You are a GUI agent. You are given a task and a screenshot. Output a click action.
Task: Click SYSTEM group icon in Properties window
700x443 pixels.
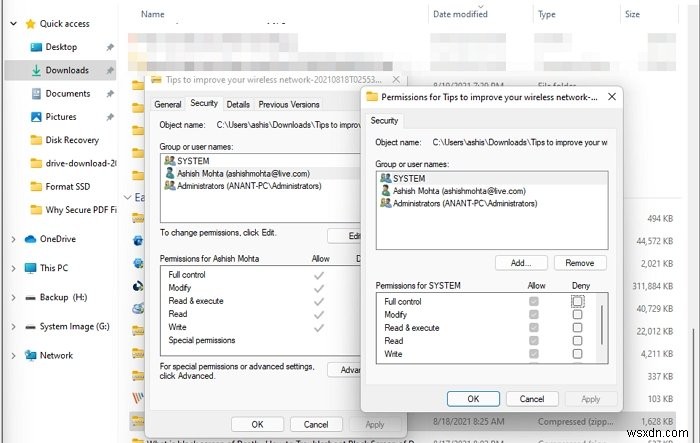pyautogui.click(x=170, y=161)
